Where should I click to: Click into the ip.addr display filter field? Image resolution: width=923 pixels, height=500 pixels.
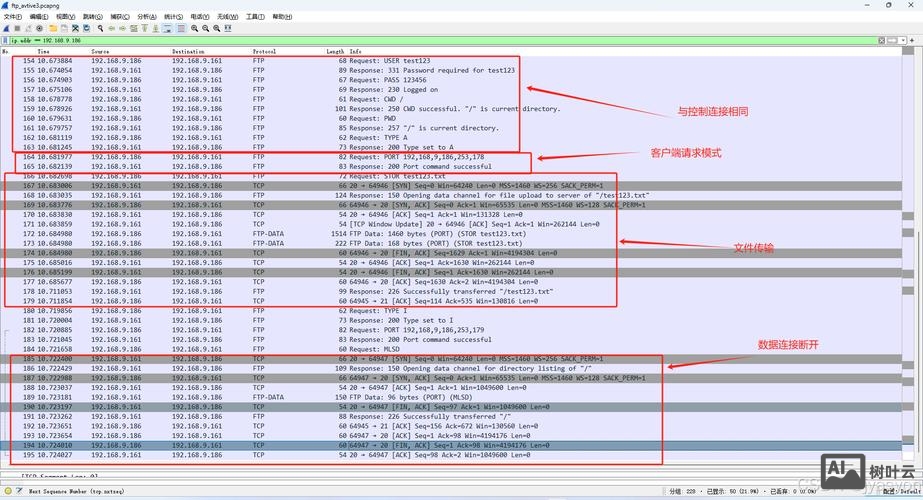[x=400, y=41]
